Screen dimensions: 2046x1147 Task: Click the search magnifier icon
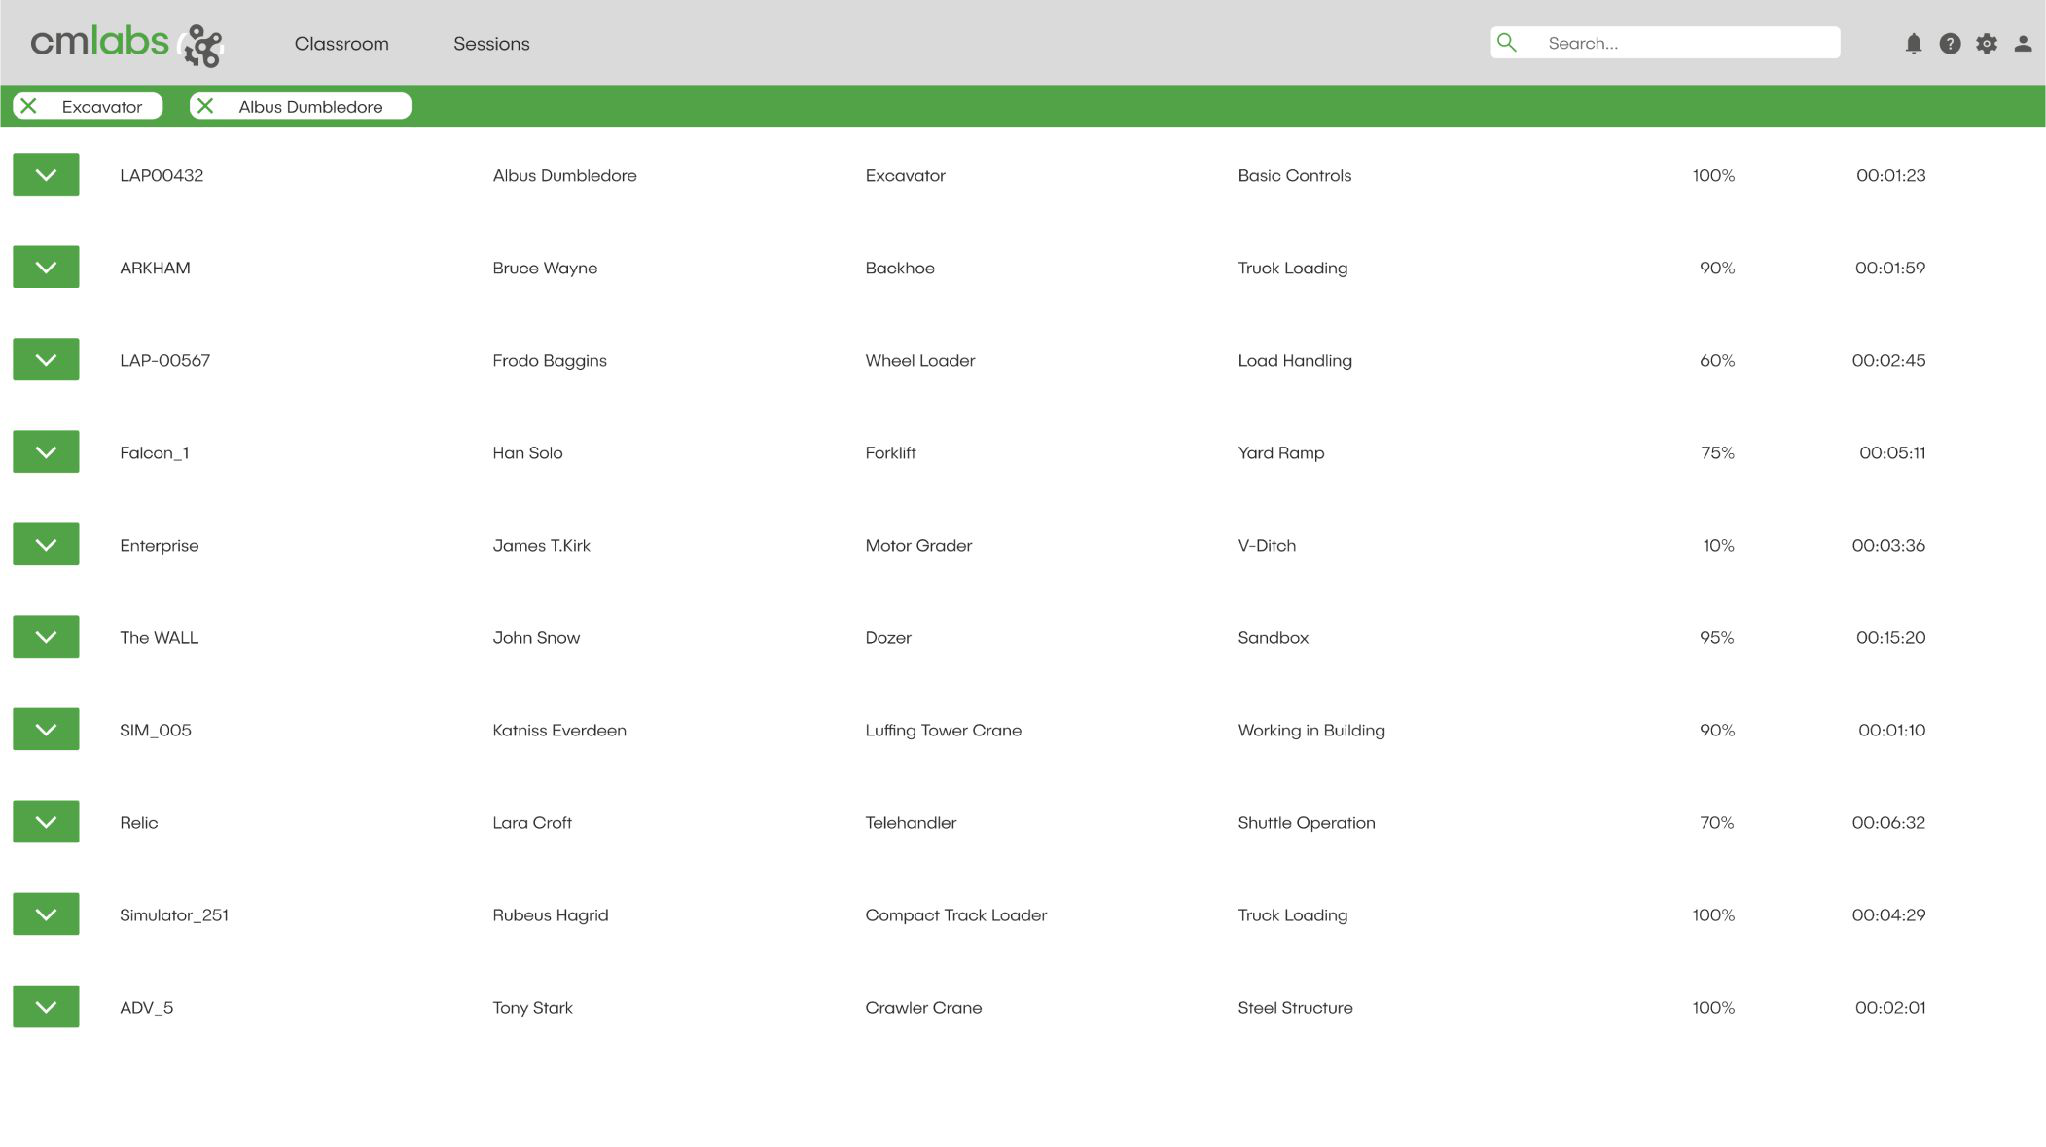1507,43
